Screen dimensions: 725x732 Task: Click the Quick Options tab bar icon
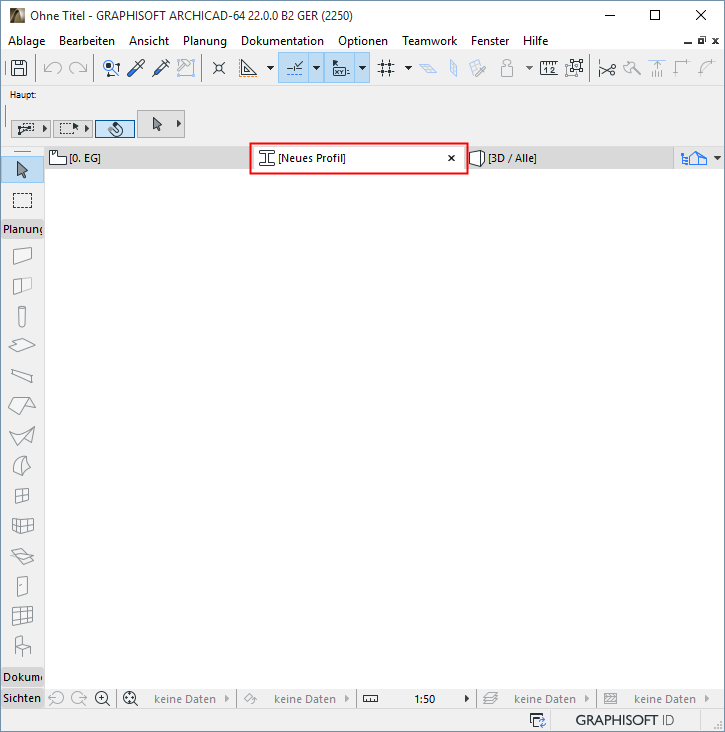point(694,158)
